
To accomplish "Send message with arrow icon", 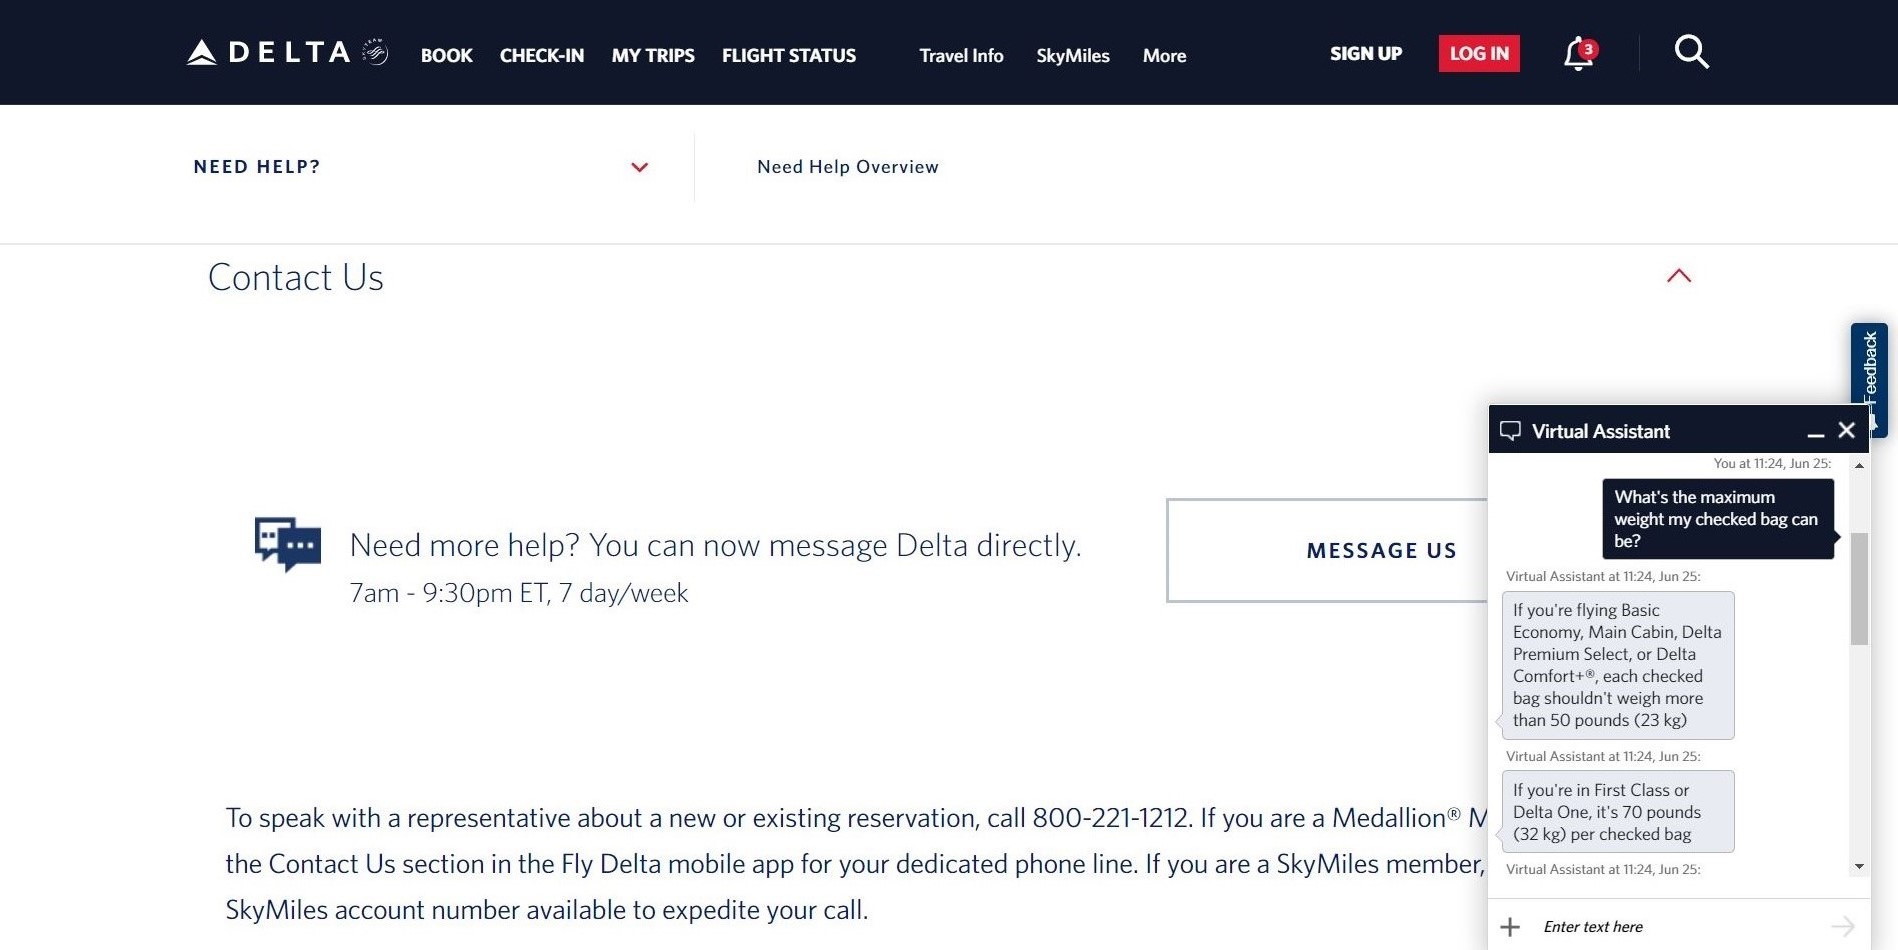I will click(1842, 927).
